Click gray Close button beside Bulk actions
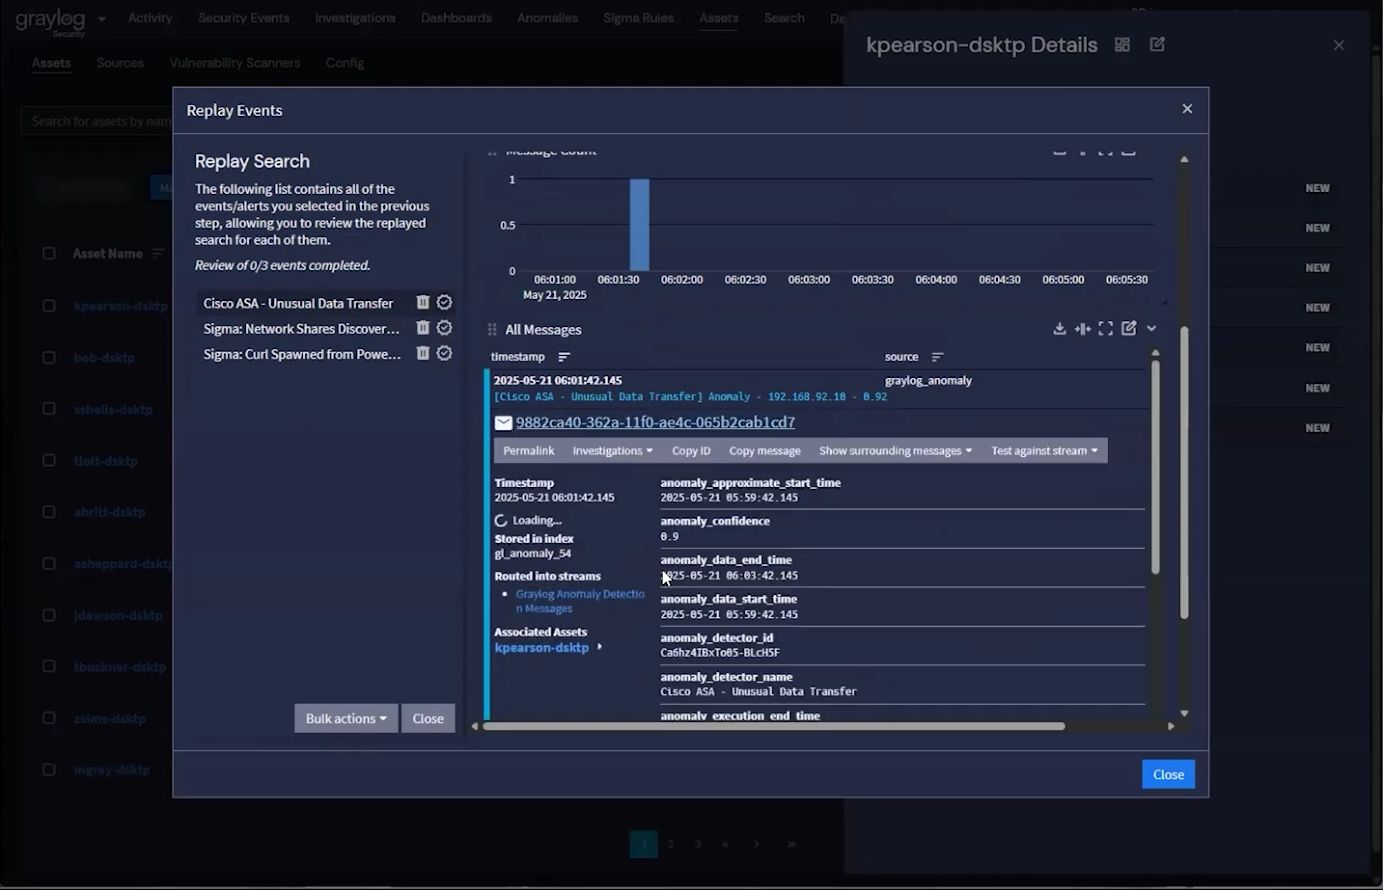Viewport: 1383px width, 890px height. coord(428,718)
